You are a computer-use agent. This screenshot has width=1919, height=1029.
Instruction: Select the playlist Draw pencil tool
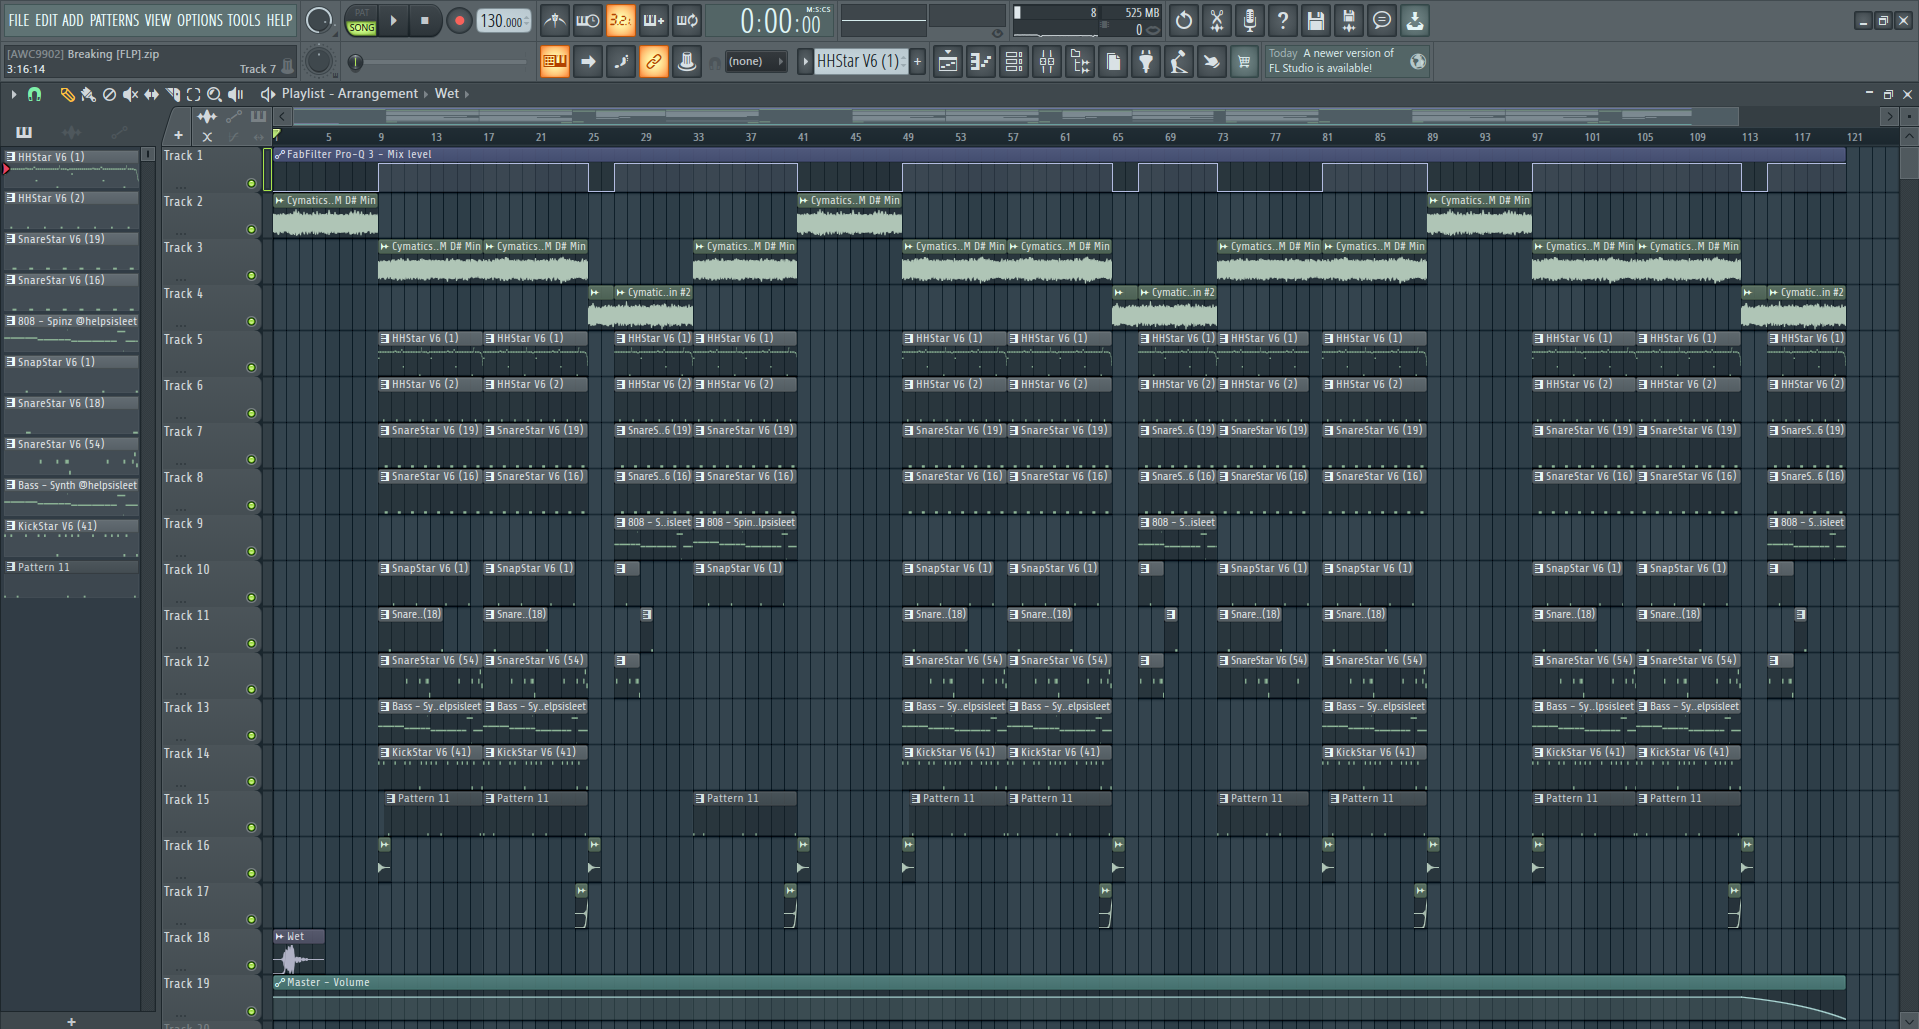click(67, 94)
